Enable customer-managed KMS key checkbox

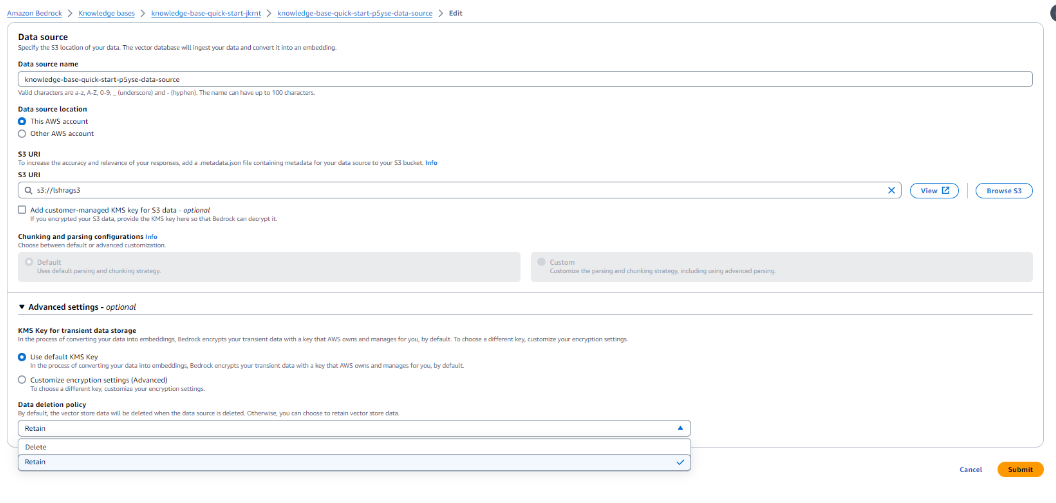tap(22, 209)
